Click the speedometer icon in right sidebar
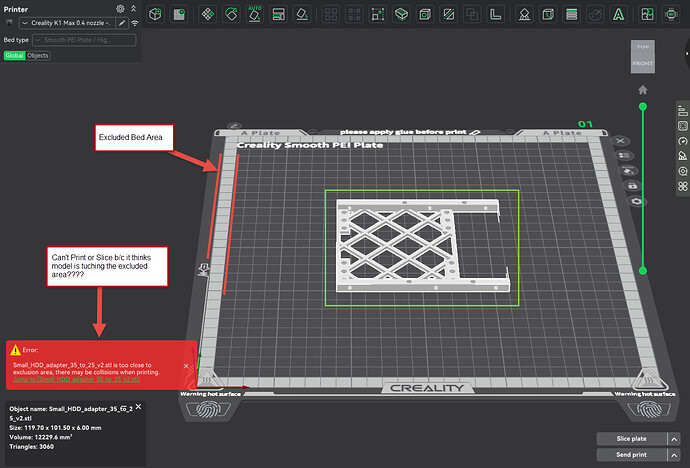This screenshot has height=468, width=690. coord(683,141)
